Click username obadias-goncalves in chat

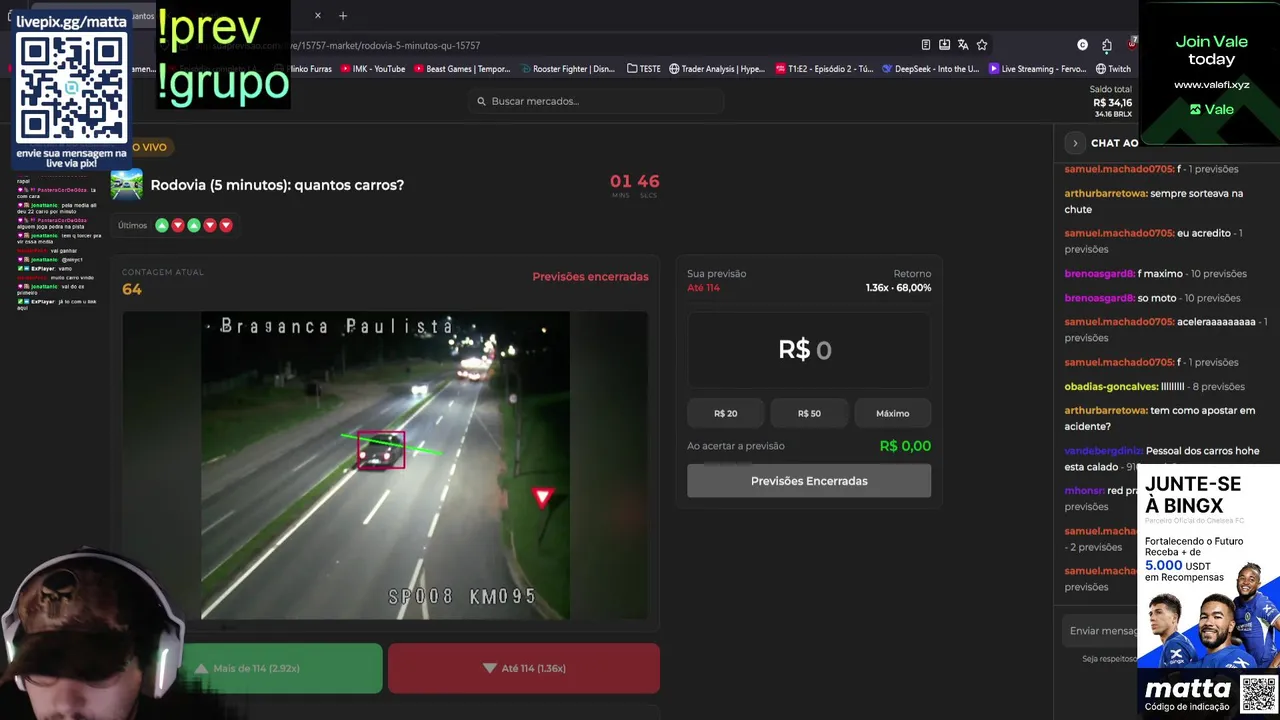click(x=1112, y=386)
